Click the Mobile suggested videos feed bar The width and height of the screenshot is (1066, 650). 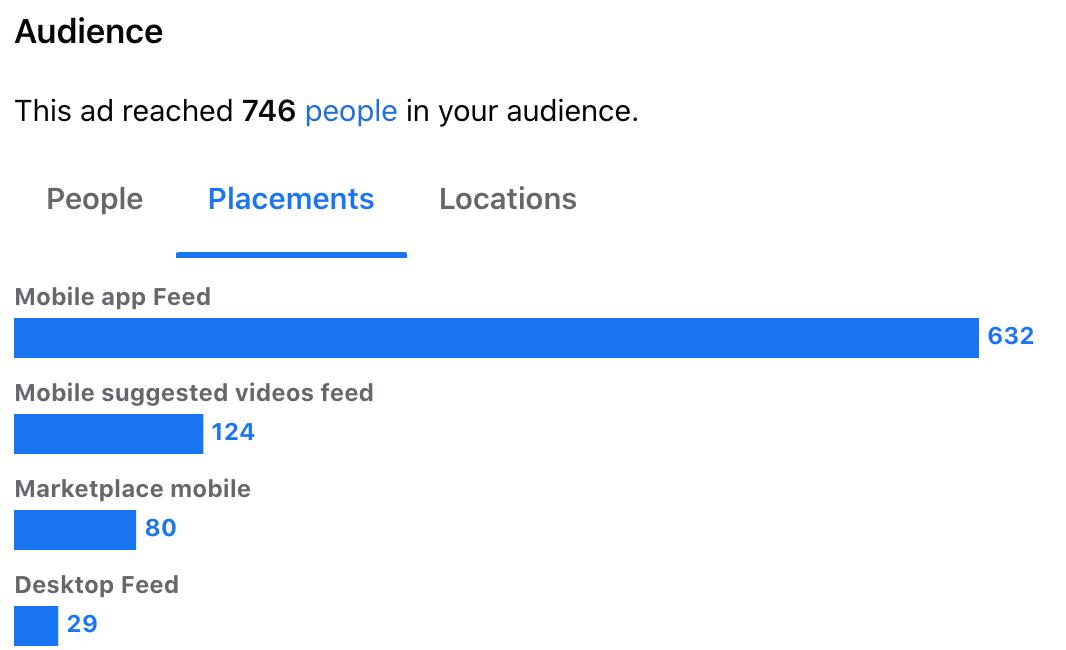(x=108, y=434)
